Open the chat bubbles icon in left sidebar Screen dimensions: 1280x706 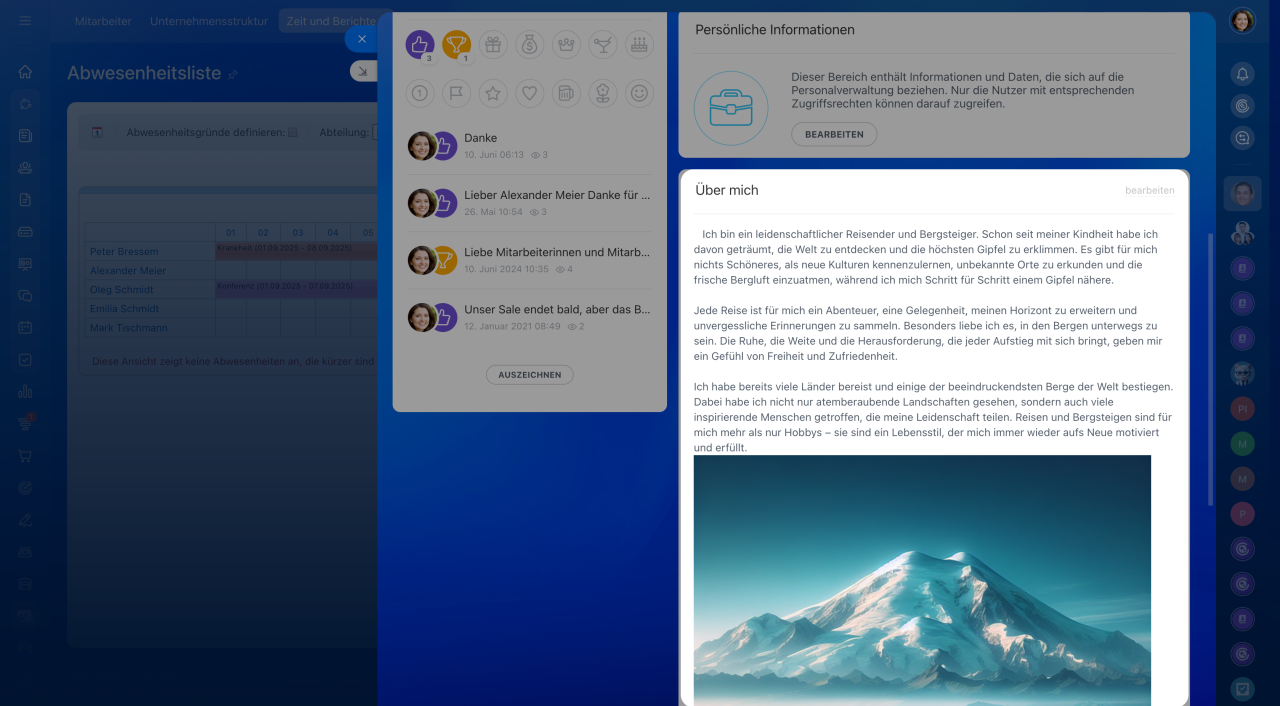25,296
